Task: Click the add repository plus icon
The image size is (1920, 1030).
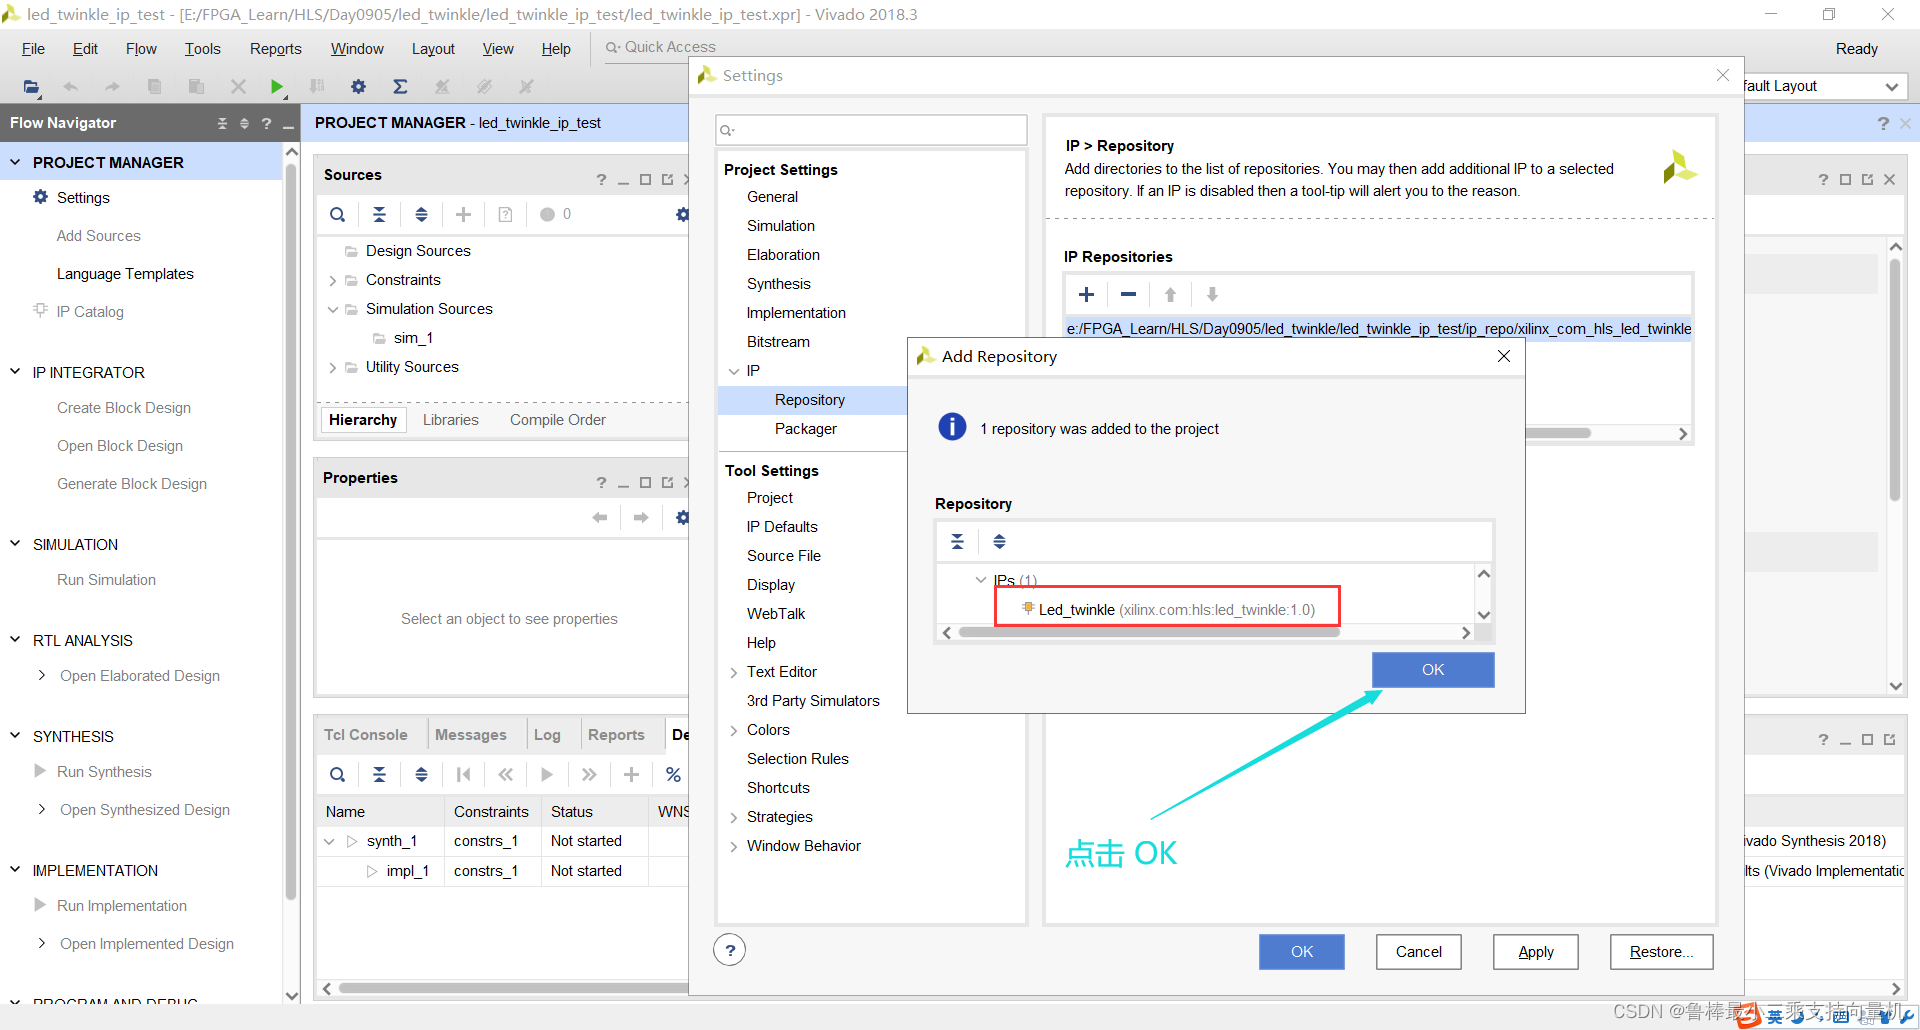Action: (x=1086, y=294)
